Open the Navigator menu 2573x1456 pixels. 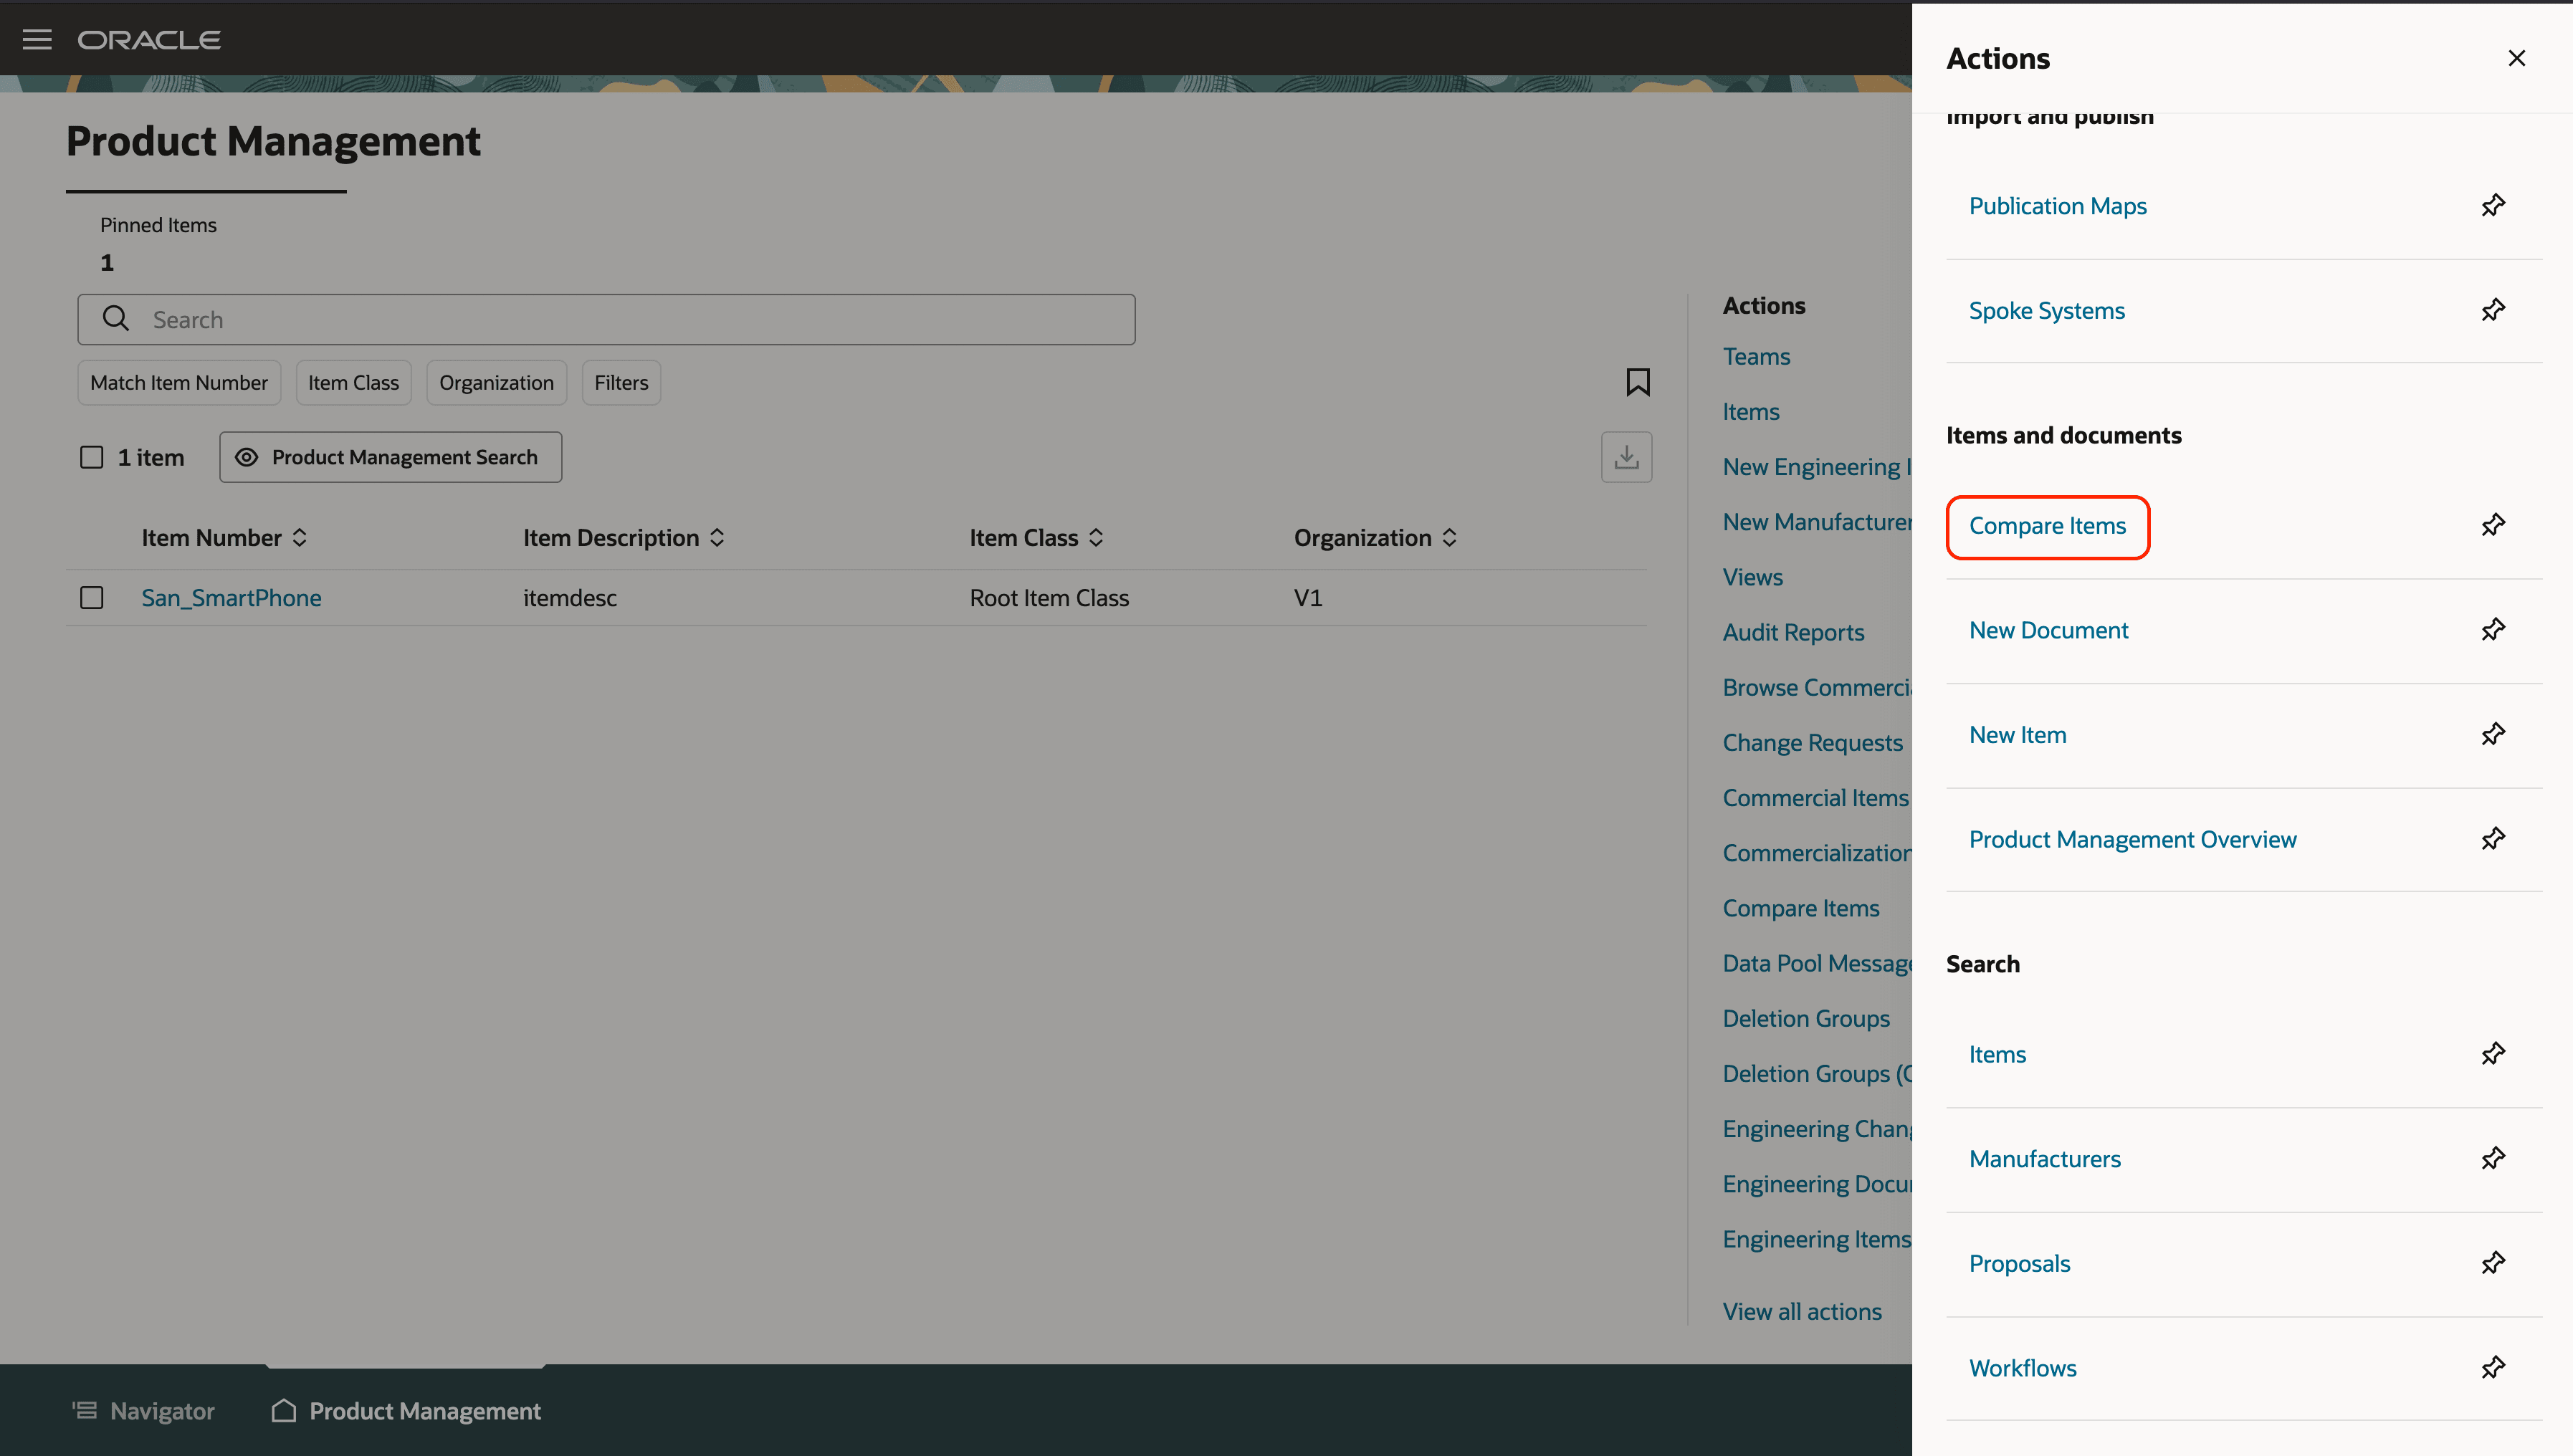click(x=143, y=1411)
